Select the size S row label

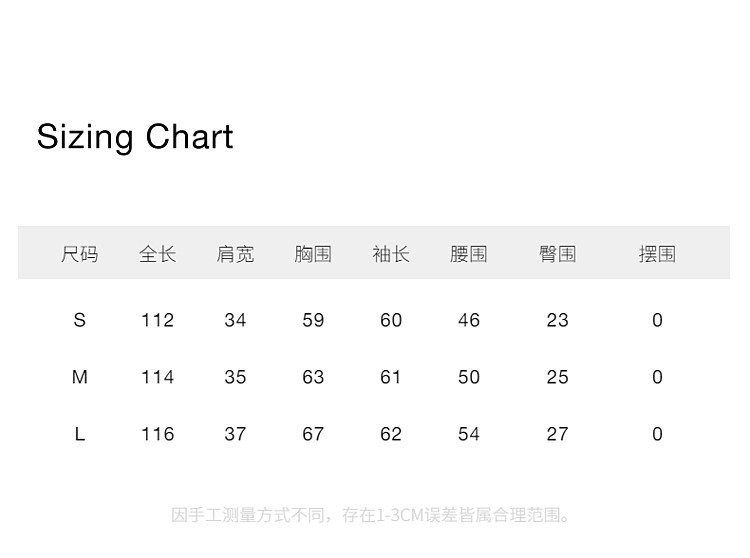tap(80, 320)
